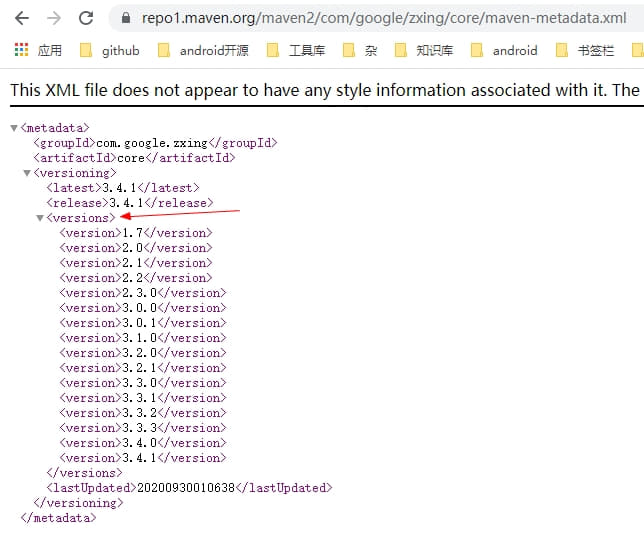Click the XML no style information notice
644x552 pixels.
[325, 90]
